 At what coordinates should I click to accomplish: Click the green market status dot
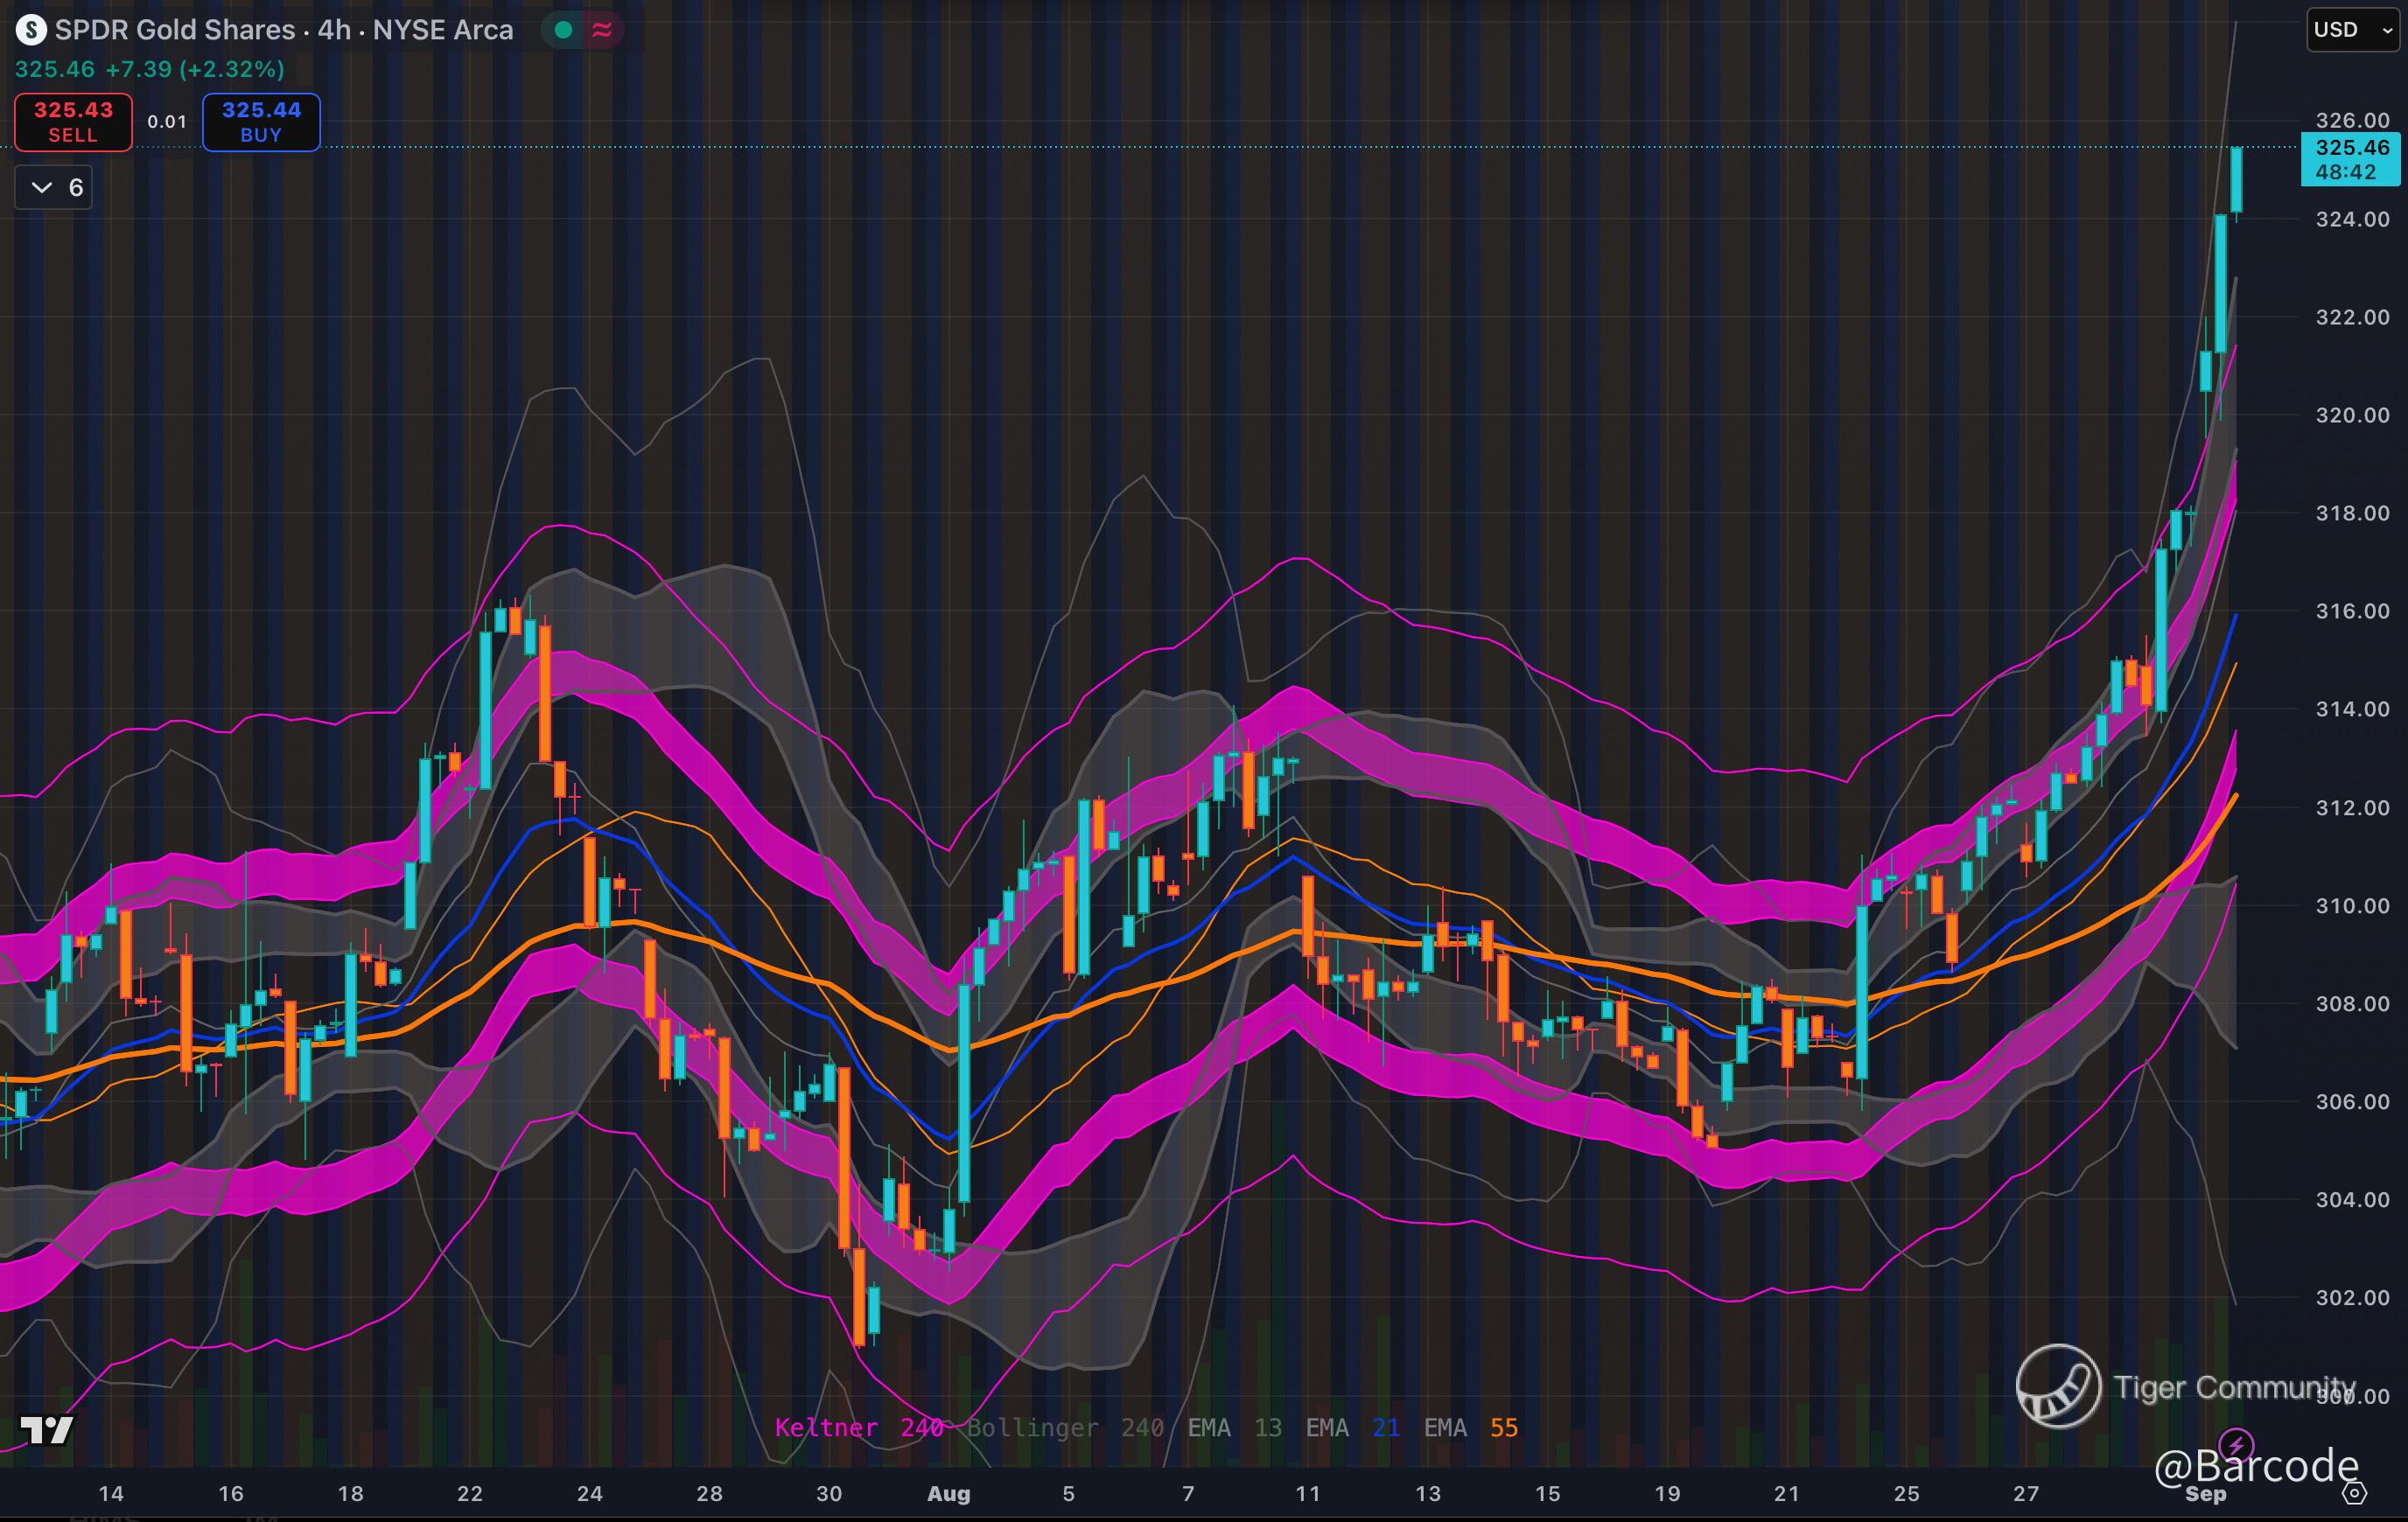(x=563, y=30)
